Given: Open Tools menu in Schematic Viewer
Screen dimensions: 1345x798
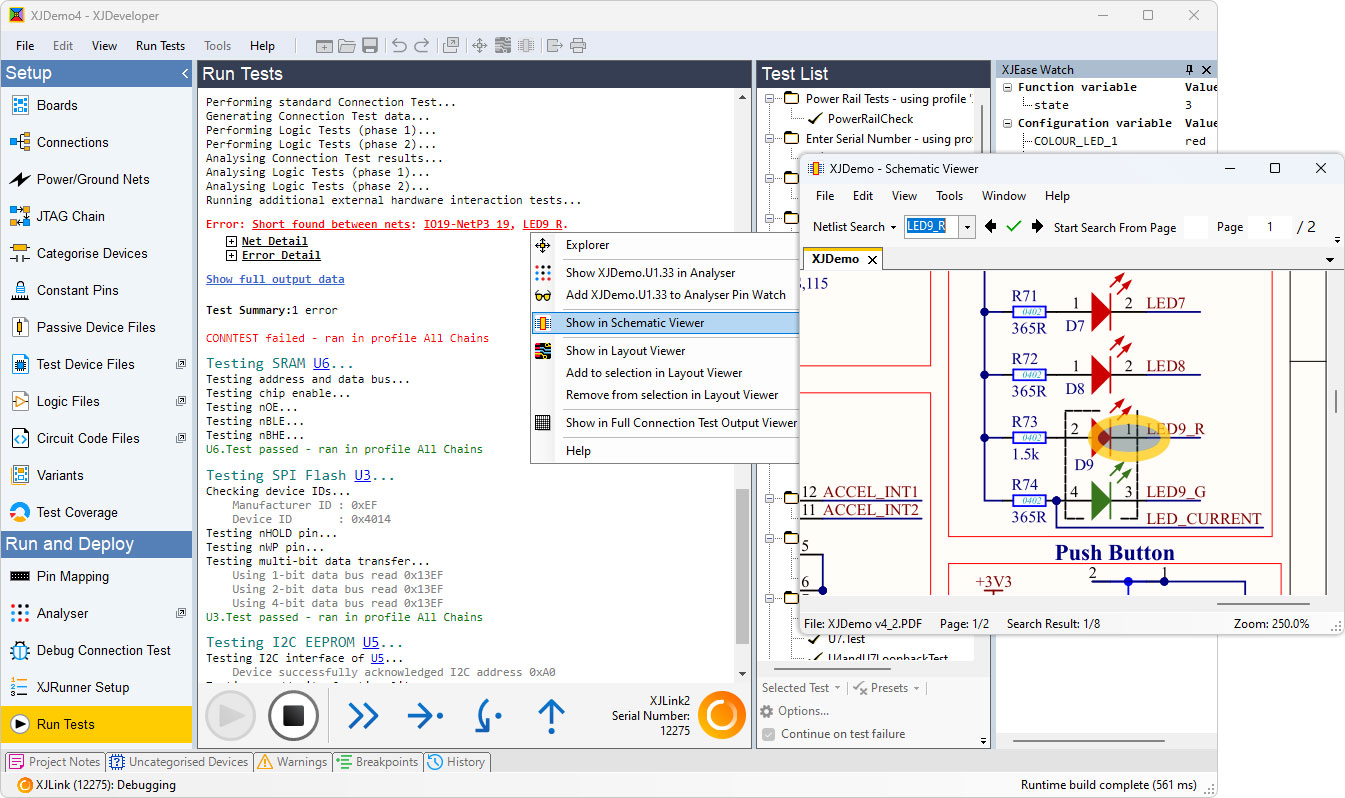Looking at the screenshot, I should point(949,196).
